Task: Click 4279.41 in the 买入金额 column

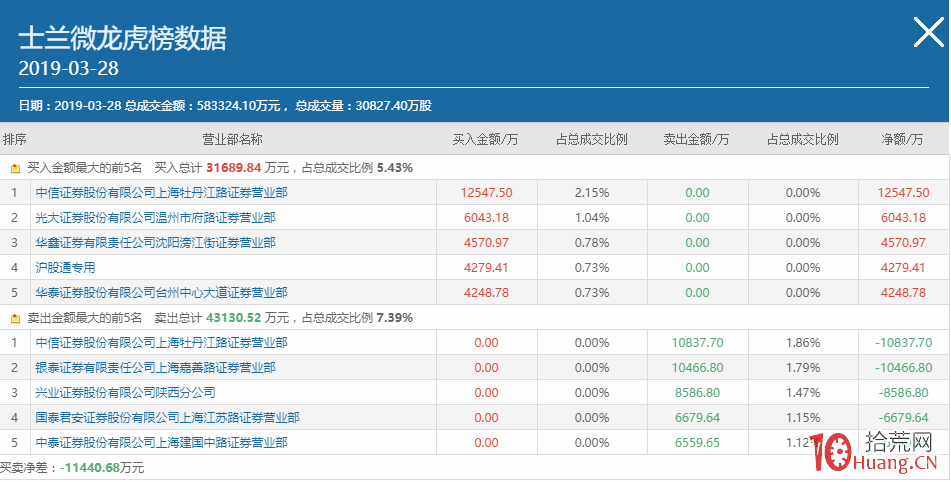Action: [486, 267]
